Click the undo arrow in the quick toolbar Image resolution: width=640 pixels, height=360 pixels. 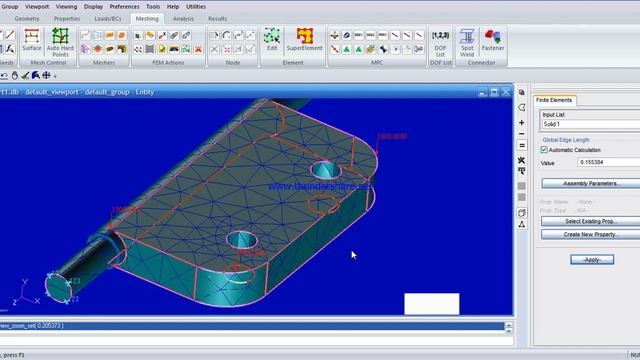click(x=4, y=76)
